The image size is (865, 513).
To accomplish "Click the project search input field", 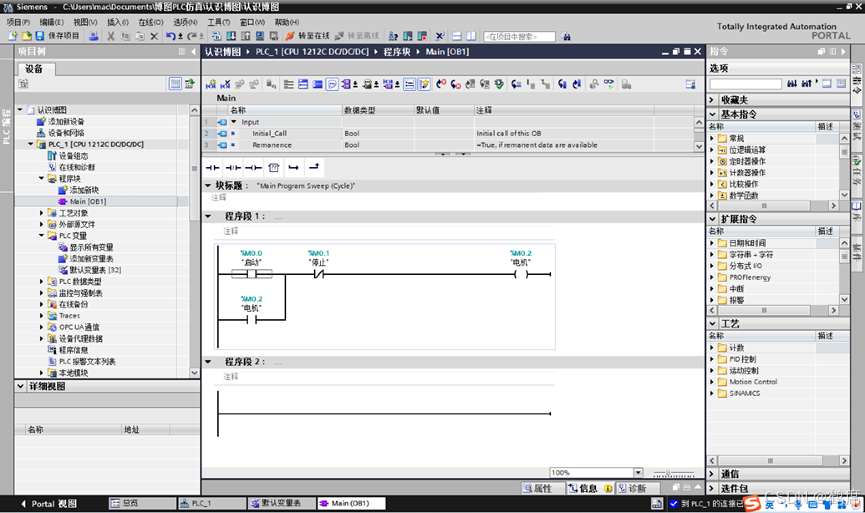I will pyautogui.click(x=519, y=36).
